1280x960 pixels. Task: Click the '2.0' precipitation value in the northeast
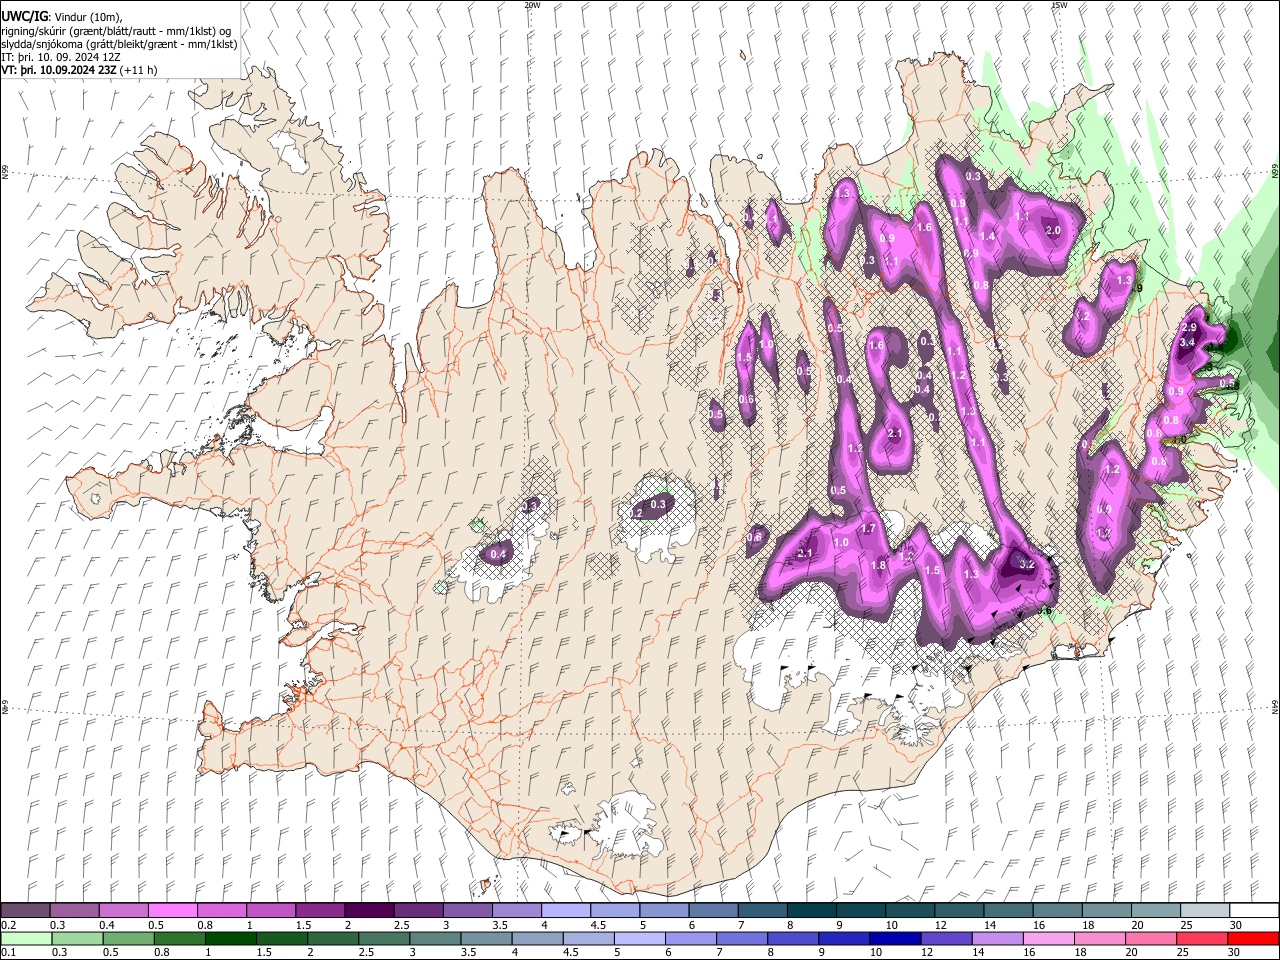point(1053,231)
